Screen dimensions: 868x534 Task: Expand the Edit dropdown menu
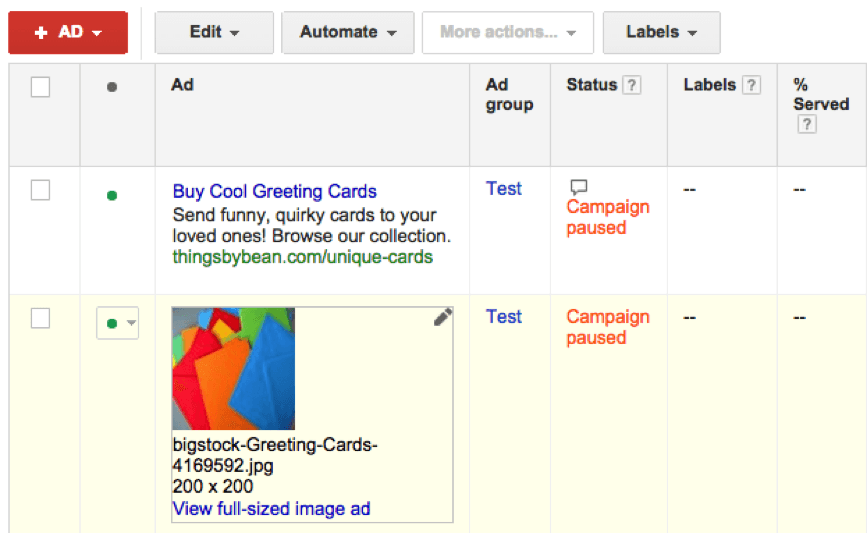pos(214,33)
